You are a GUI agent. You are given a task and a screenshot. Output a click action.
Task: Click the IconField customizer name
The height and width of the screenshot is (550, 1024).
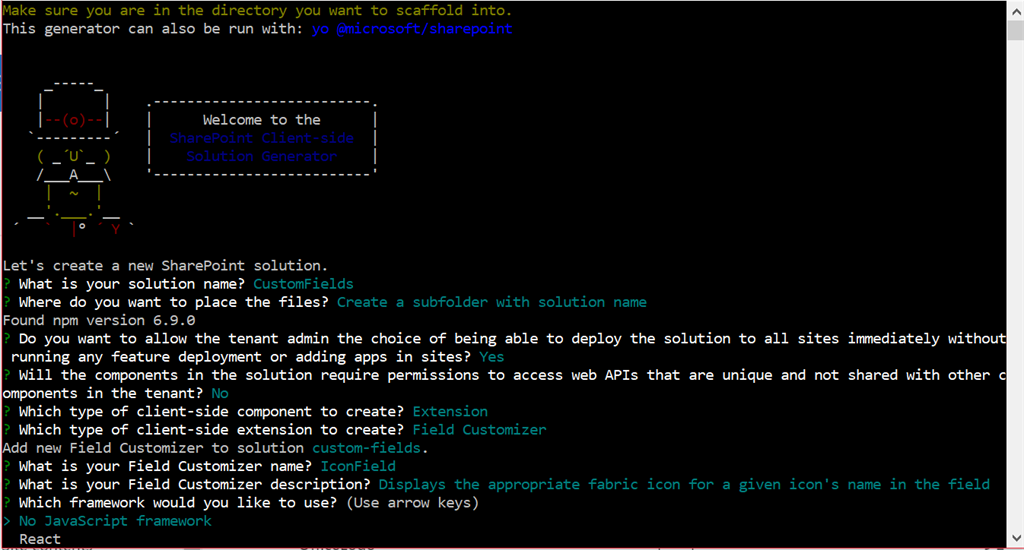pyautogui.click(x=358, y=466)
